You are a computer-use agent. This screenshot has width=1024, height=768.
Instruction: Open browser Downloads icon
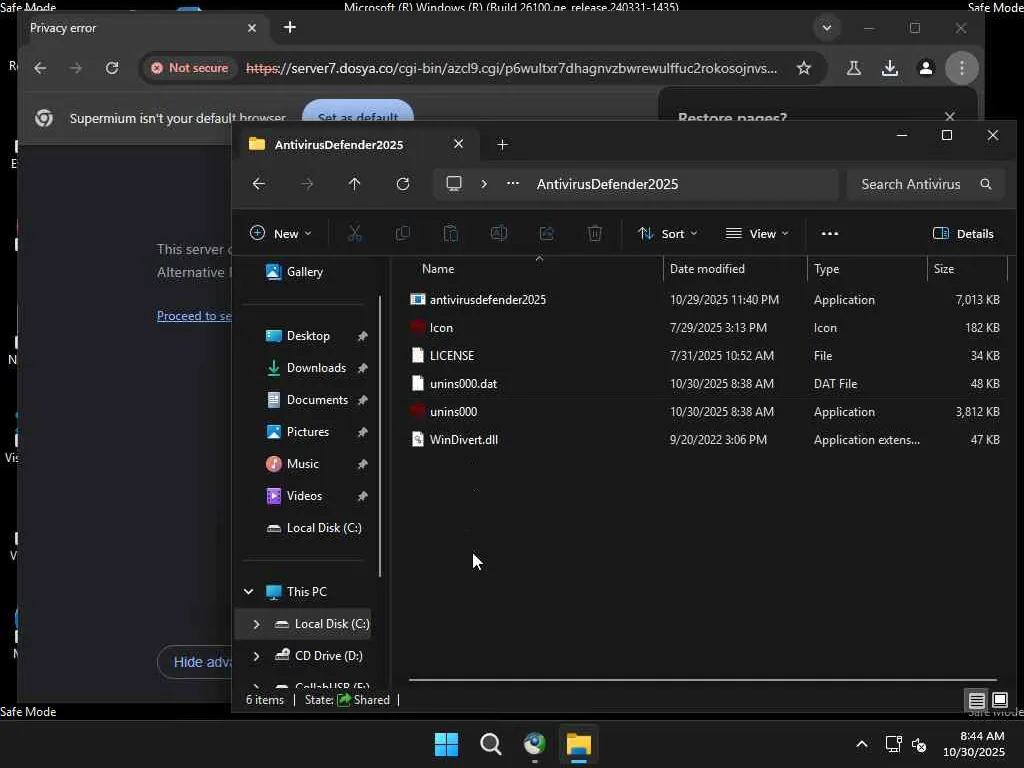pos(889,68)
